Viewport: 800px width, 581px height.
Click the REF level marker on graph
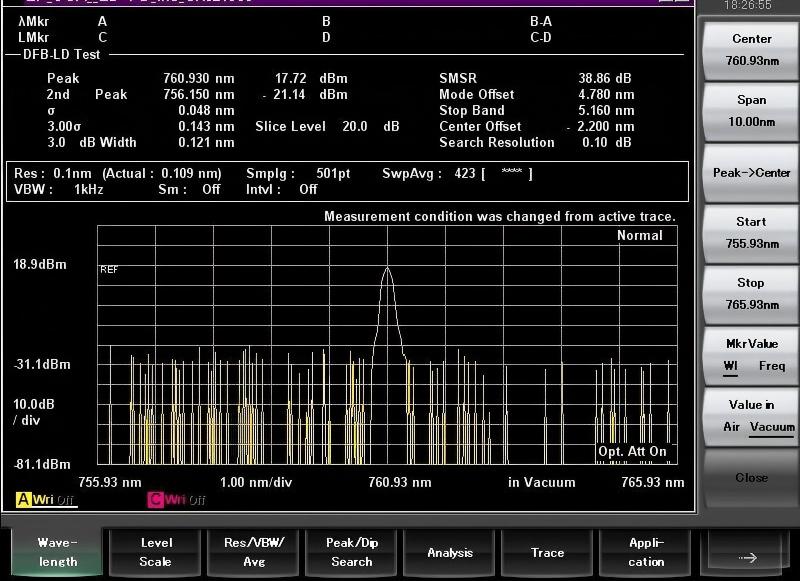click(x=109, y=270)
